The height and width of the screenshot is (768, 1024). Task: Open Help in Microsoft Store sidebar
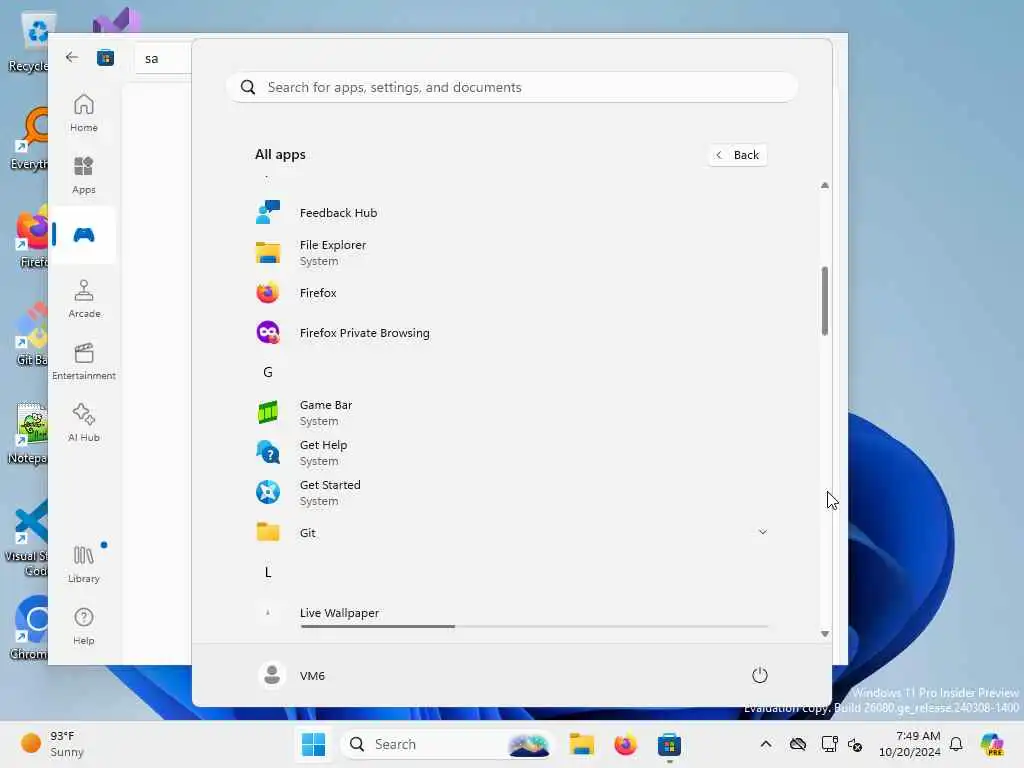click(84, 626)
